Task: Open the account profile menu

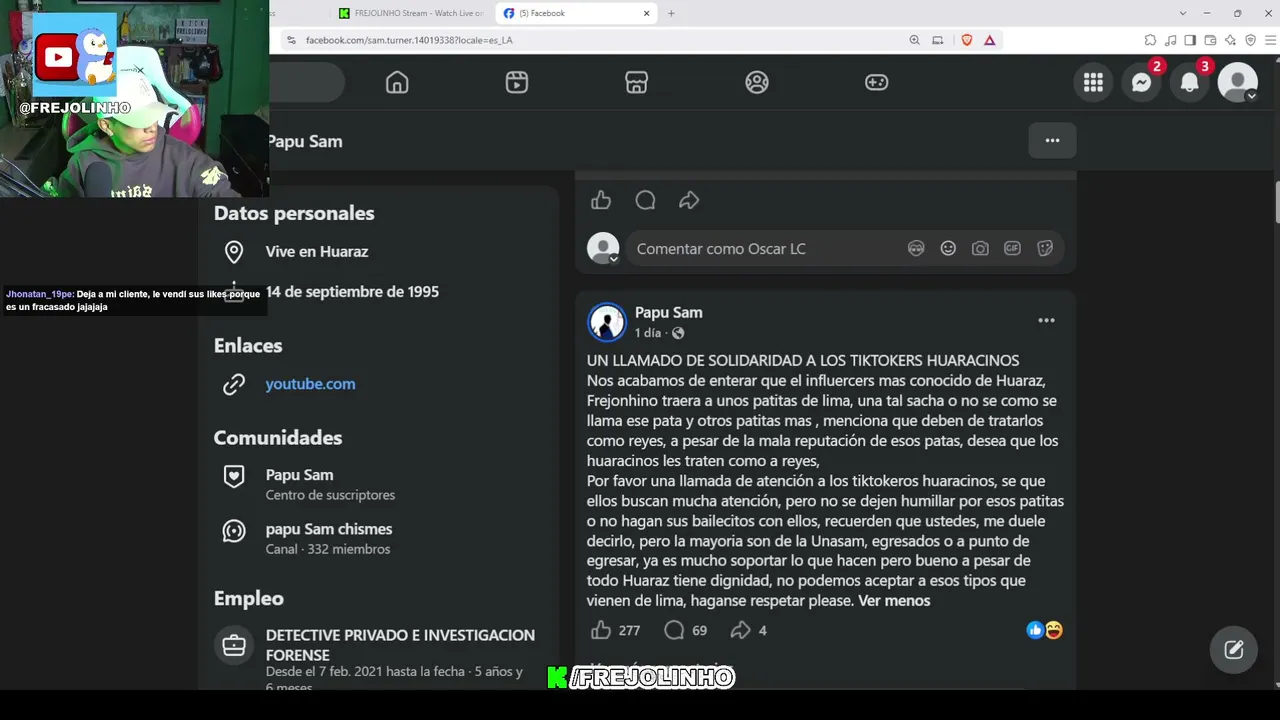Action: (1238, 83)
